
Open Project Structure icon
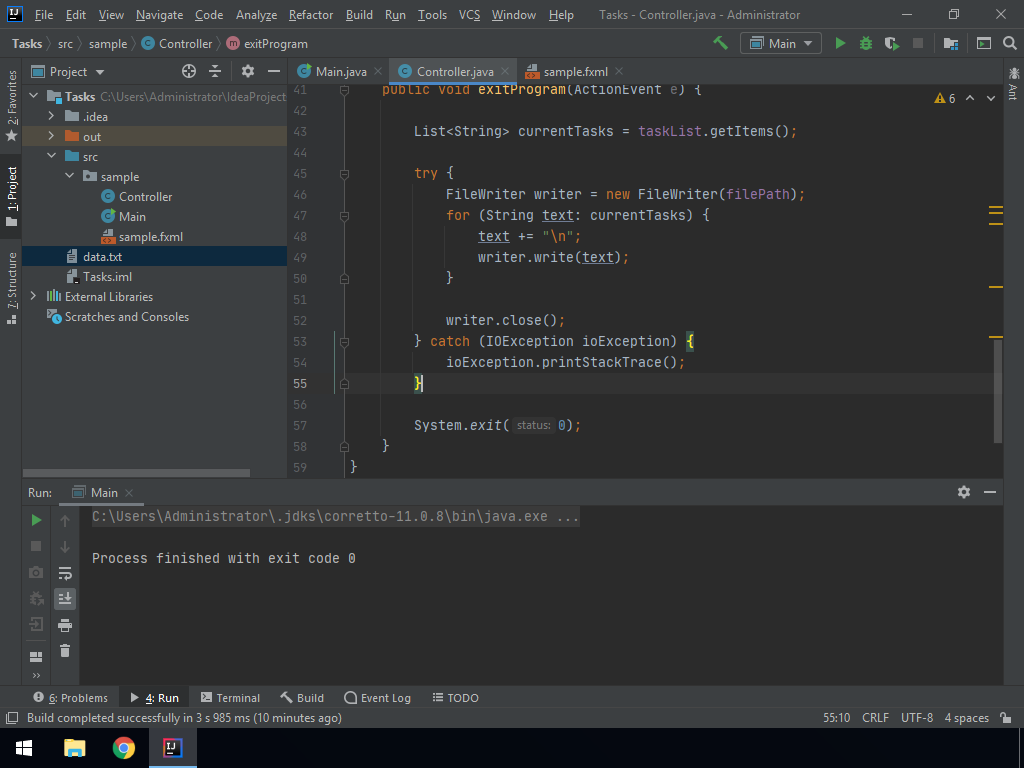click(x=951, y=43)
